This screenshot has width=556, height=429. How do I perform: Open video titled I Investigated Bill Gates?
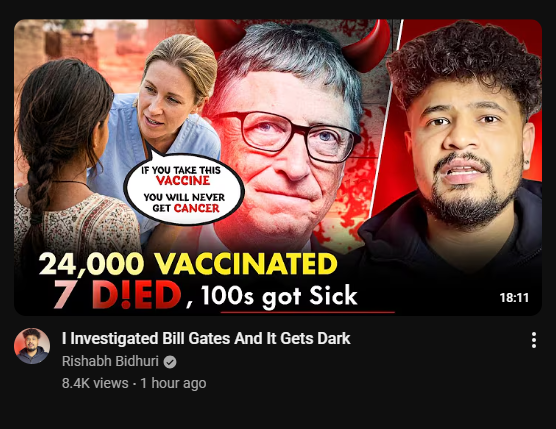click(206, 338)
